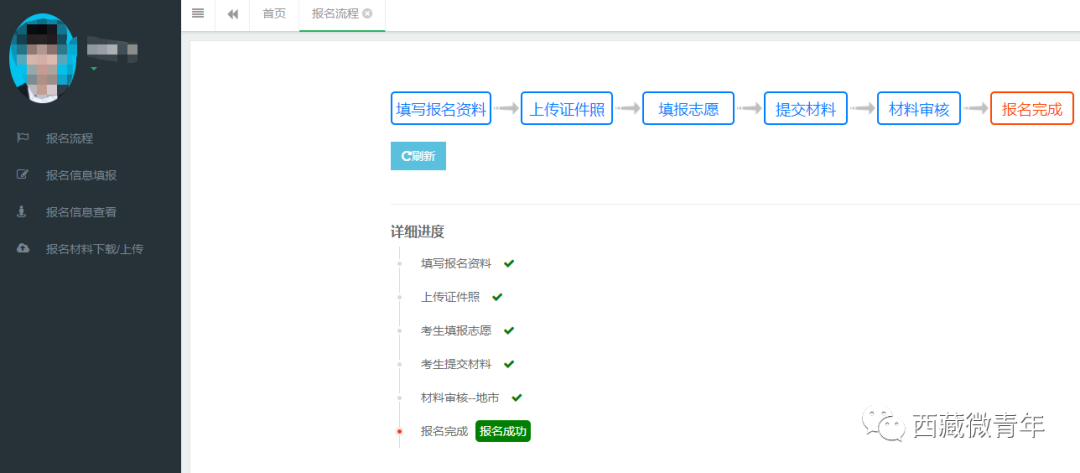The image size is (1080, 473).
Task: Click the 报名完成 step button
Action: (x=1032, y=108)
